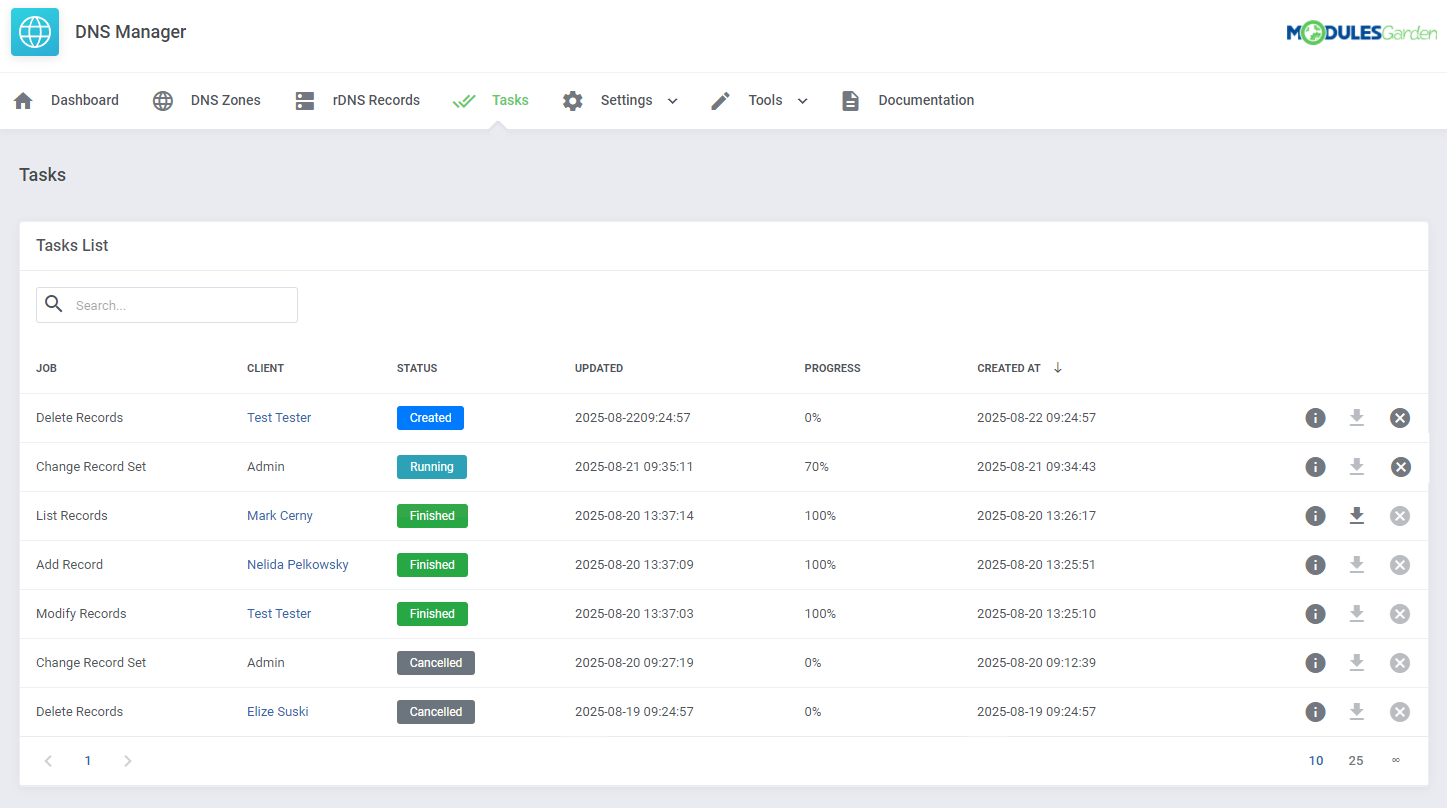Open the Documentation page icon

(x=850, y=100)
